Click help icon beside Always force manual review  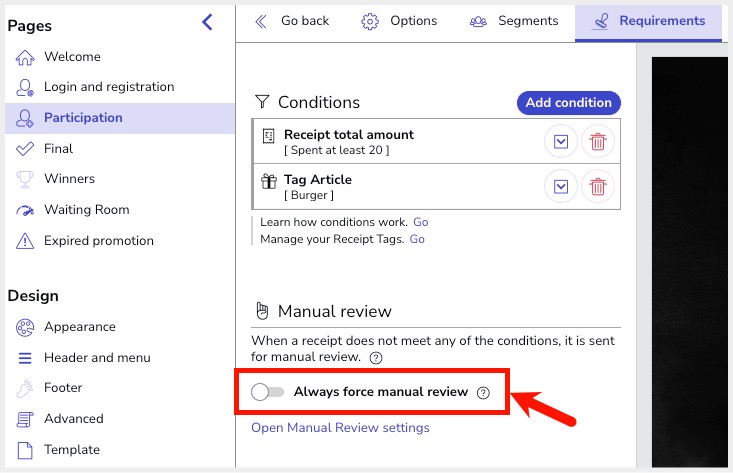484,393
